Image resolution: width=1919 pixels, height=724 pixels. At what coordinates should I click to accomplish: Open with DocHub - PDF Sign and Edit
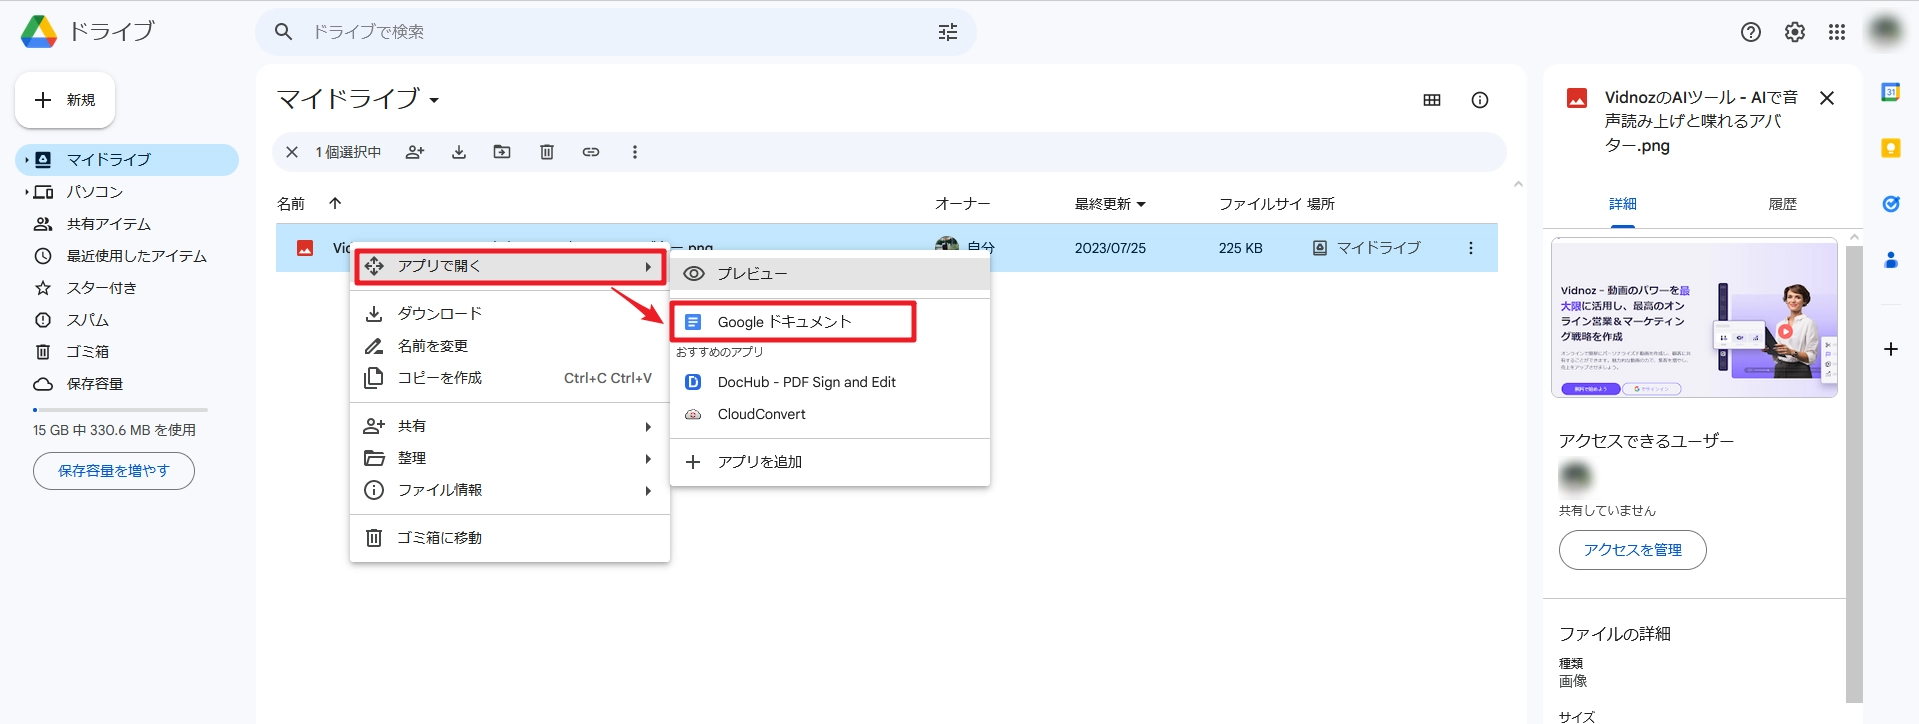[x=830, y=382]
